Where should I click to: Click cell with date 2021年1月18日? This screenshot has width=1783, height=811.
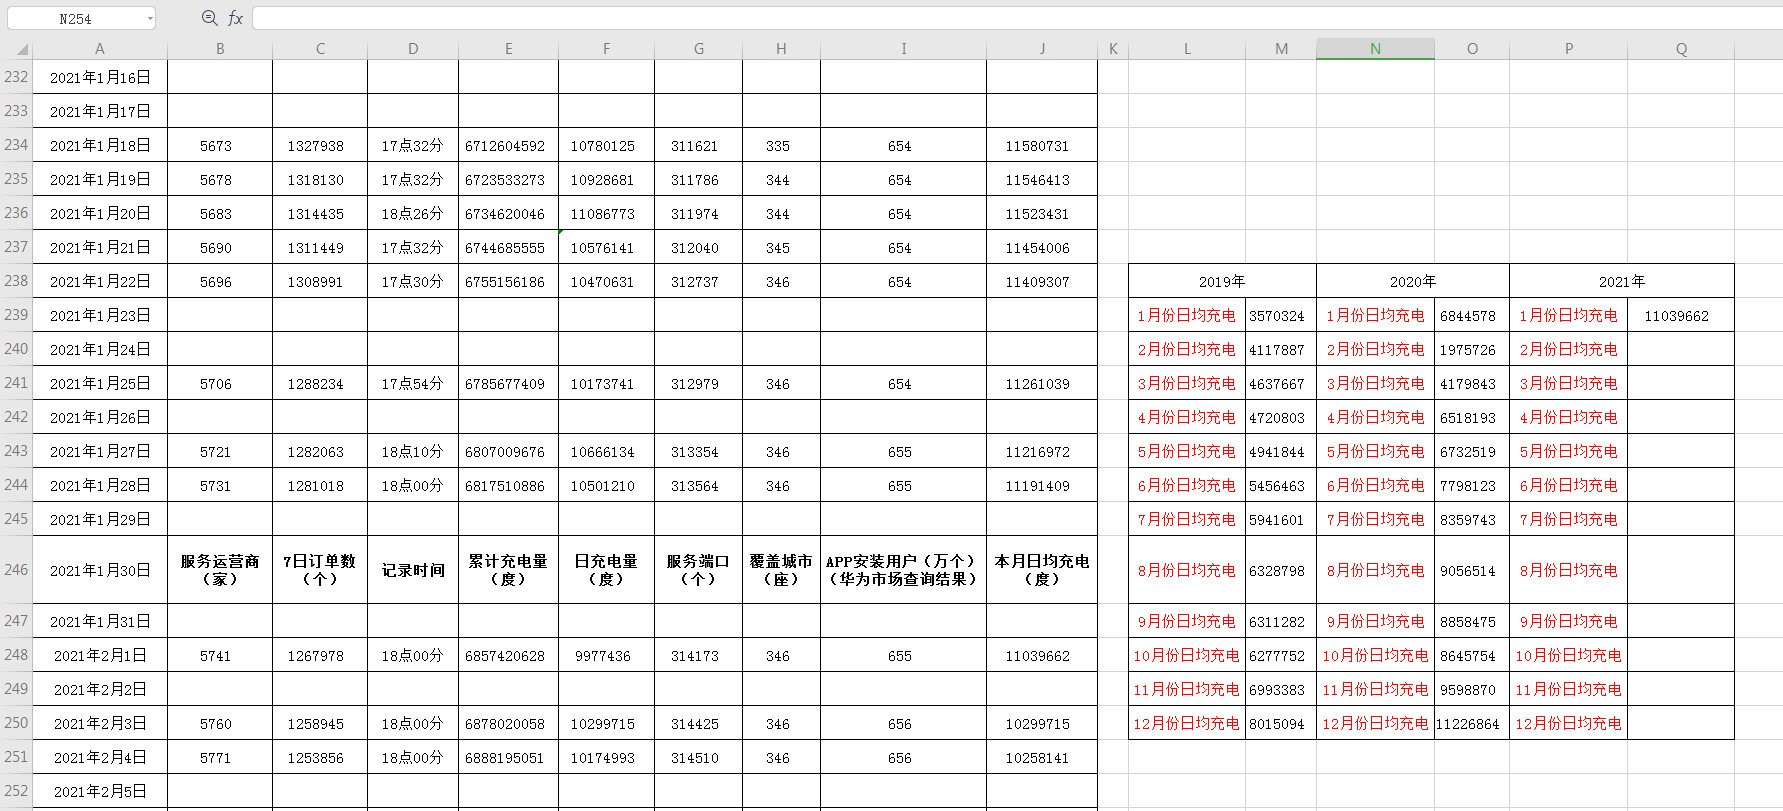(x=100, y=145)
